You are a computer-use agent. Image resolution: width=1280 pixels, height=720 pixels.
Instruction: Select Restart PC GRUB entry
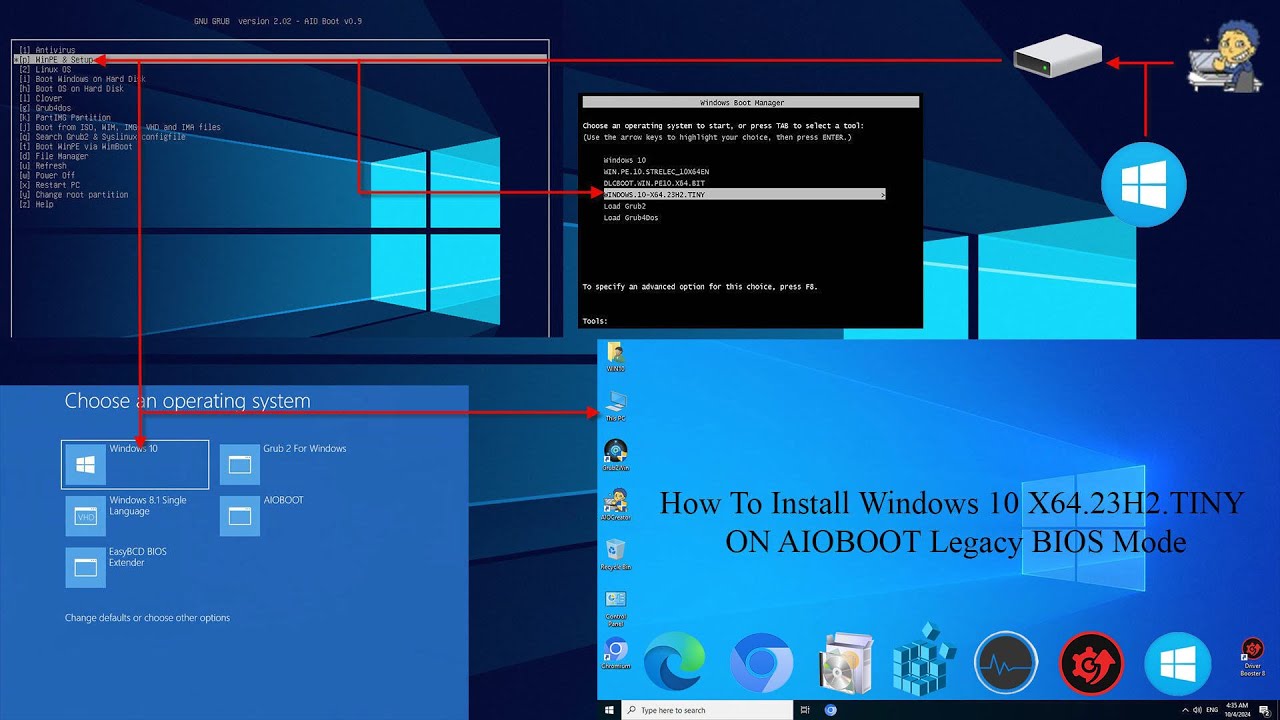[50, 185]
